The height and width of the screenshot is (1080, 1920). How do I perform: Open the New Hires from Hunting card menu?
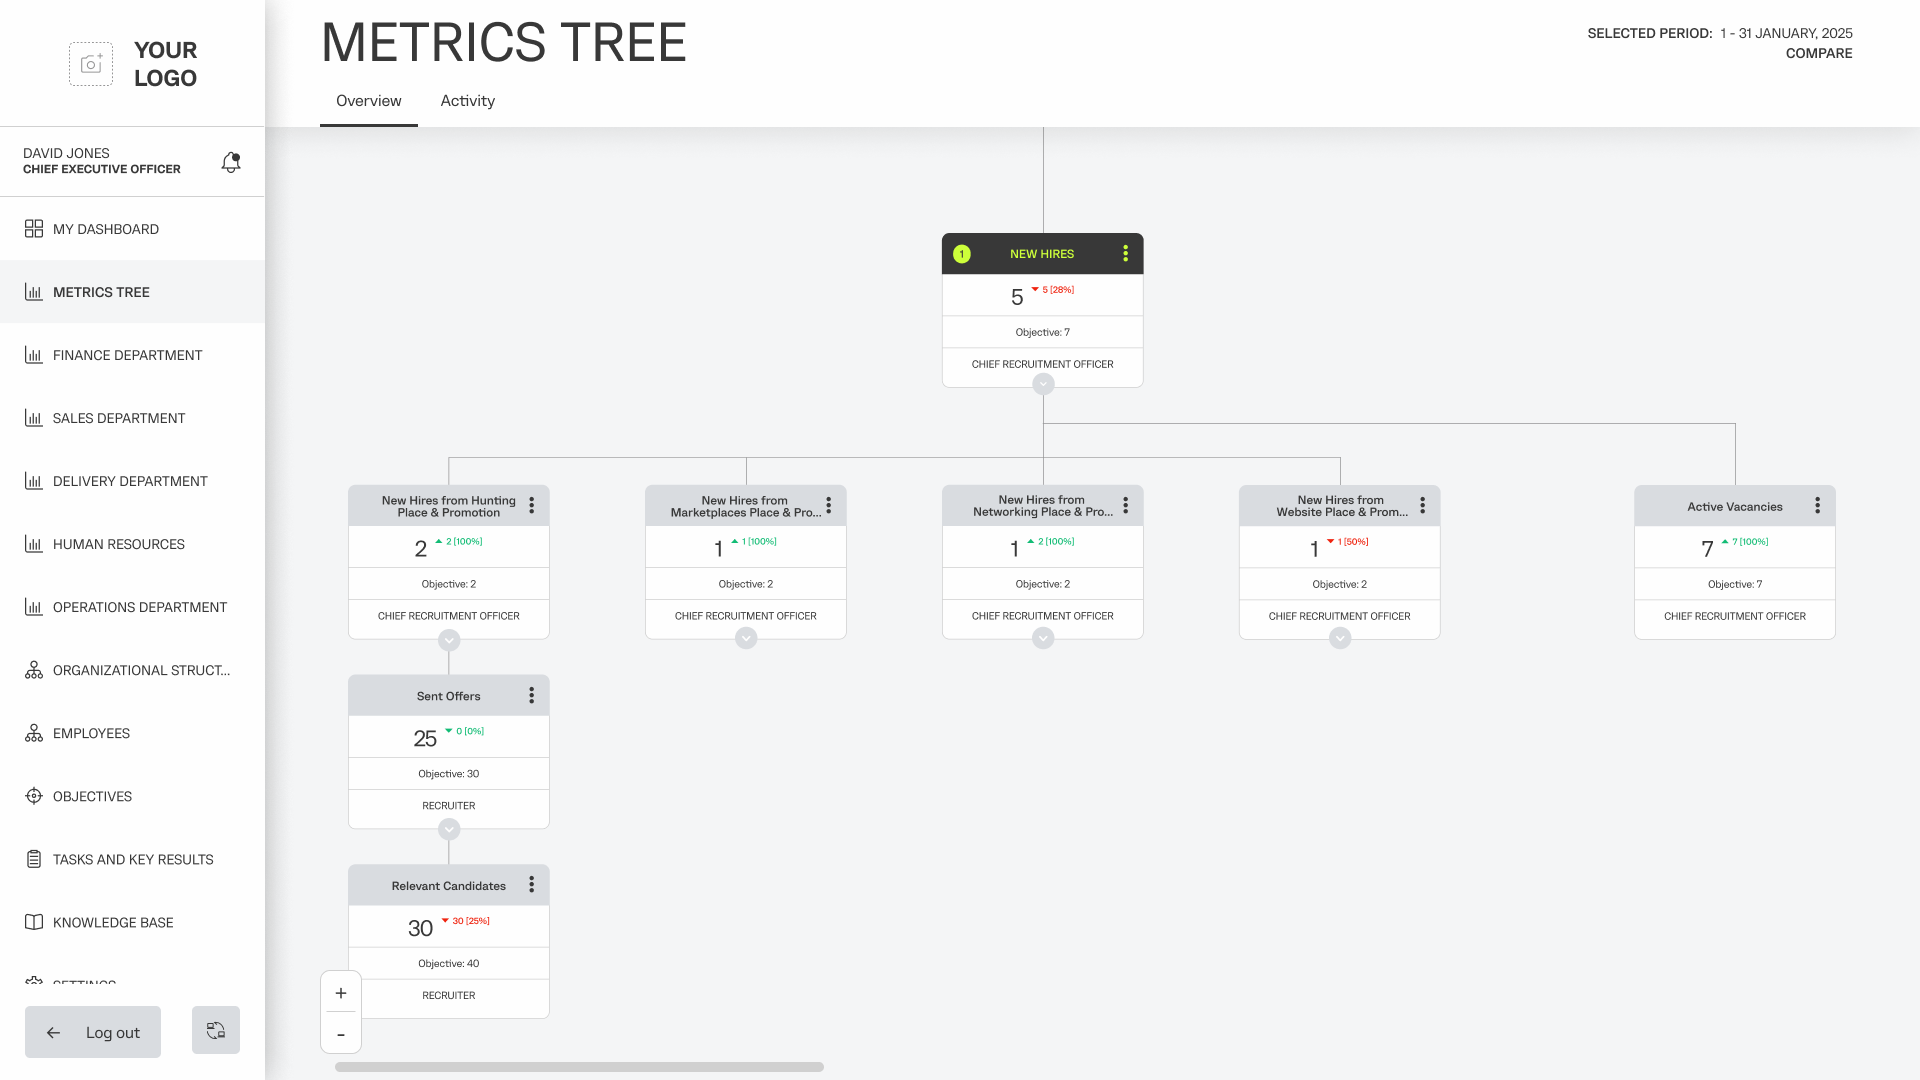pos(531,506)
